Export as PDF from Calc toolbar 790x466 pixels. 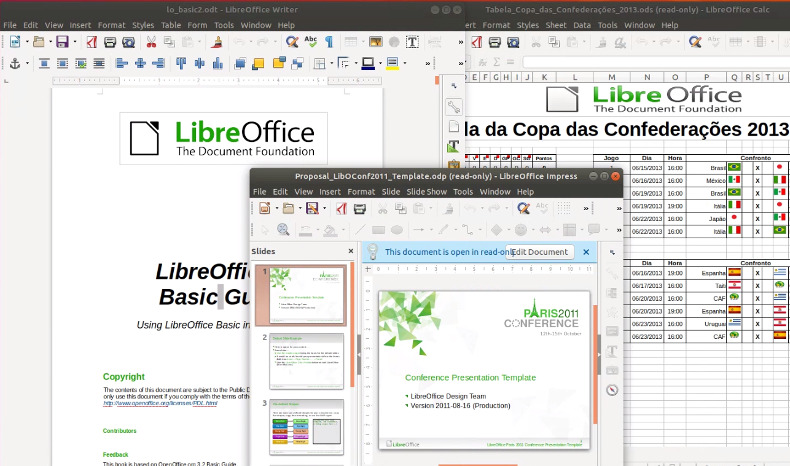[477, 42]
